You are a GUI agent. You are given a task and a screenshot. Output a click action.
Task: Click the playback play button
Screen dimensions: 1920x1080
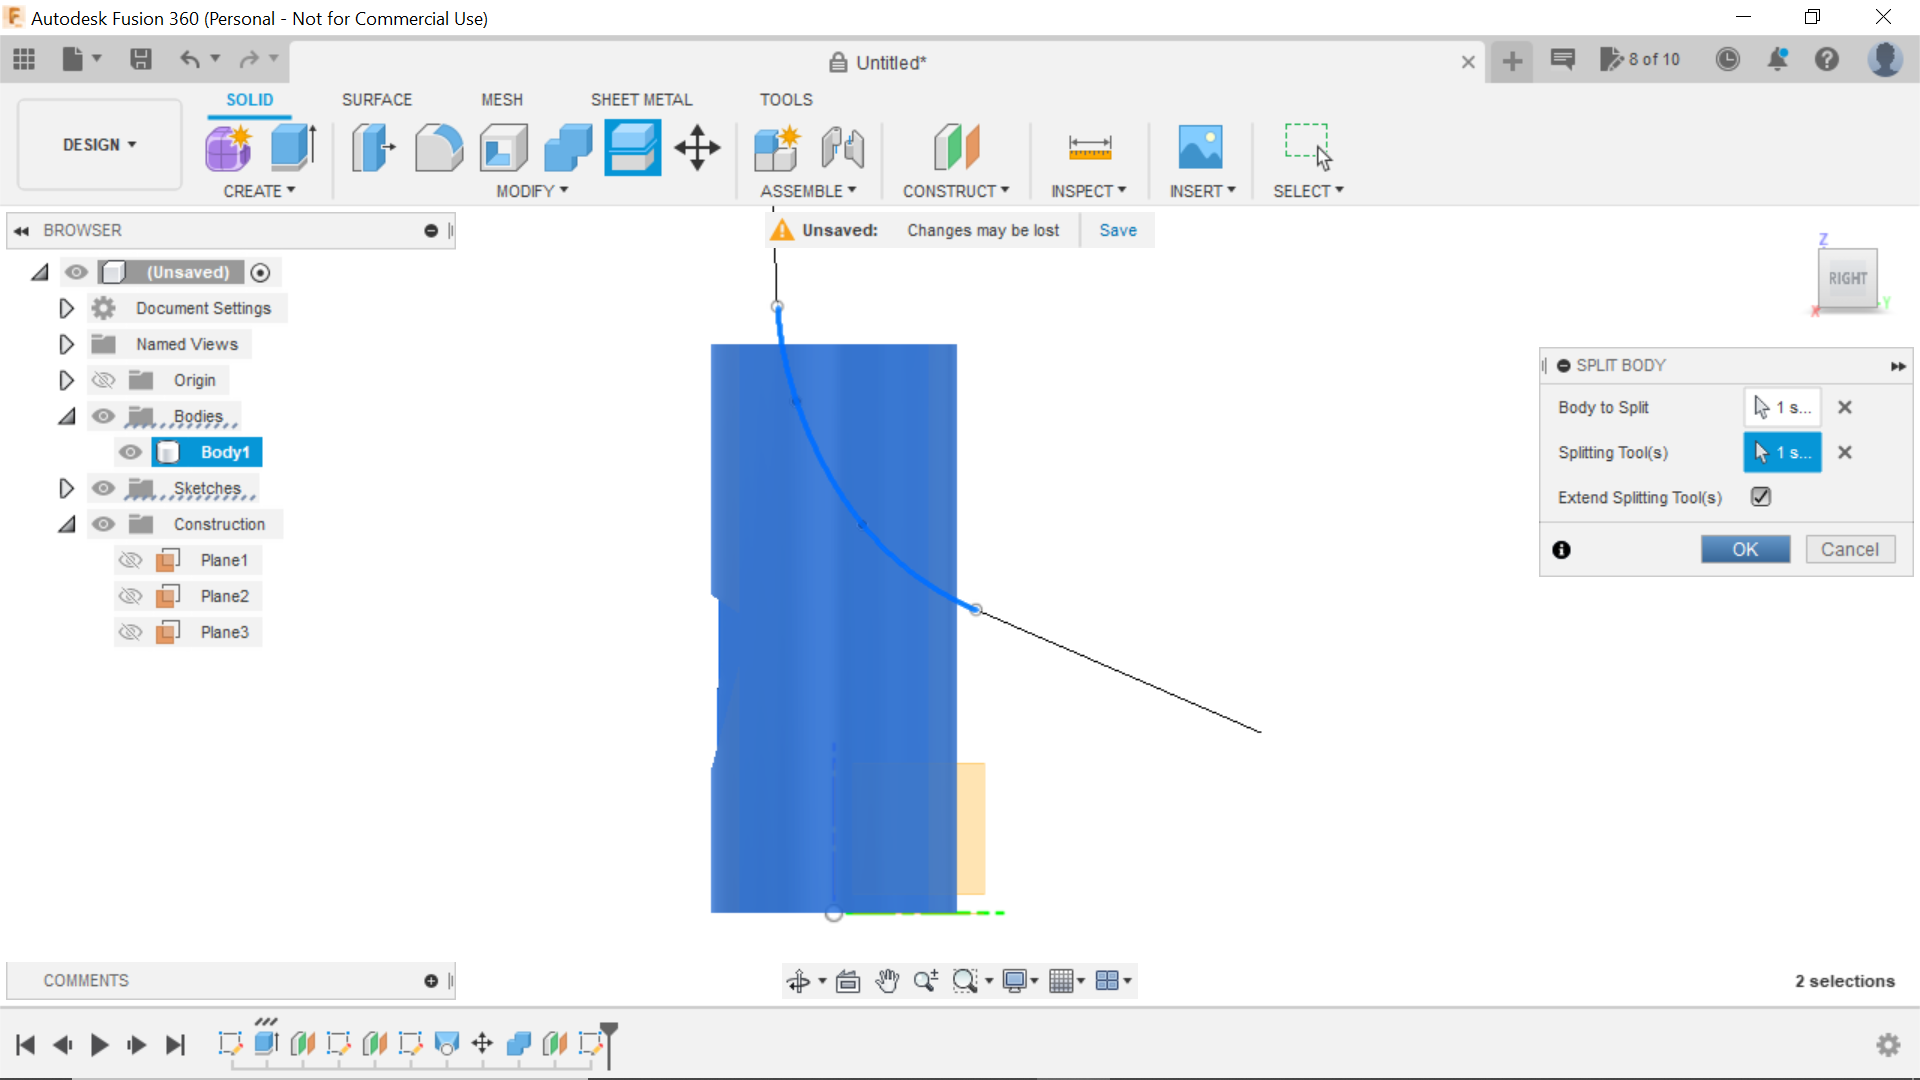[x=99, y=1043]
